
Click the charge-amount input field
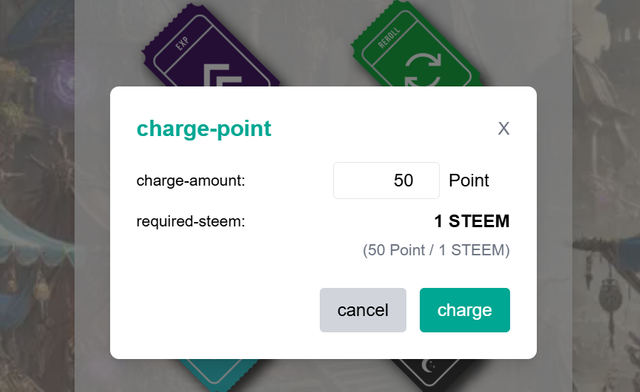pyautogui.click(x=386, y=180)
